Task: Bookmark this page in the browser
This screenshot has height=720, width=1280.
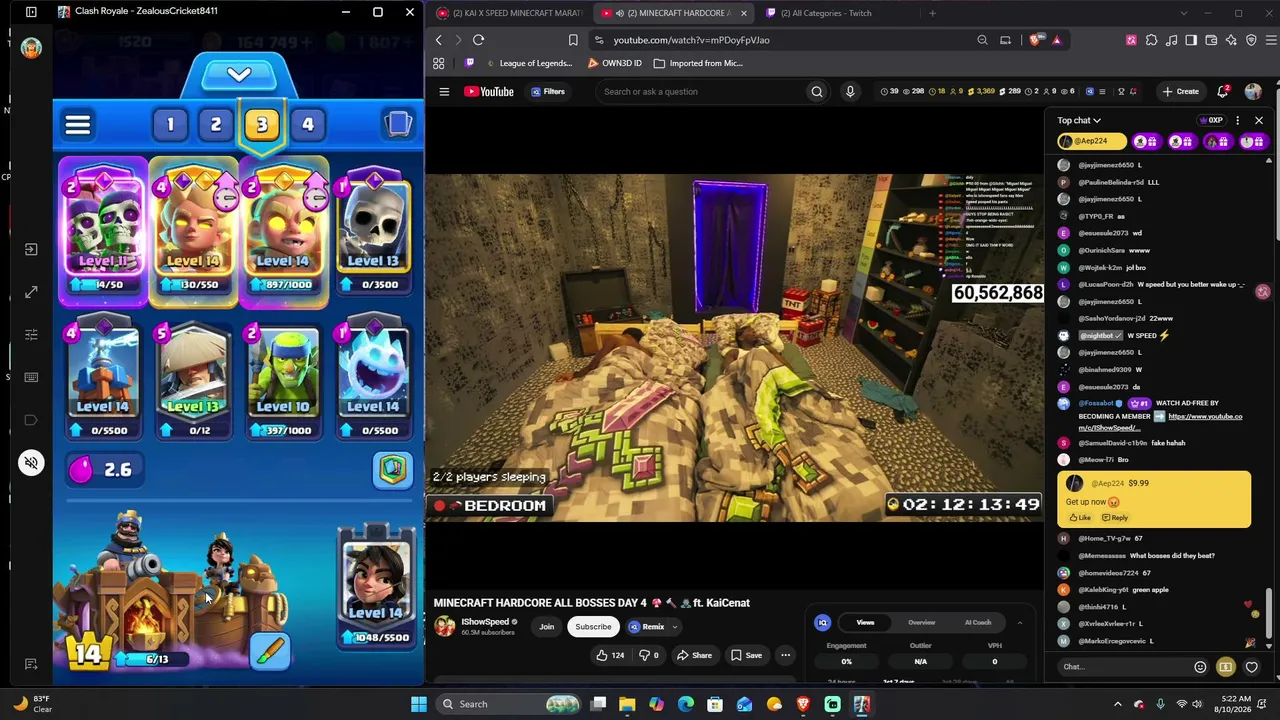Action: [x=573, y=40]
